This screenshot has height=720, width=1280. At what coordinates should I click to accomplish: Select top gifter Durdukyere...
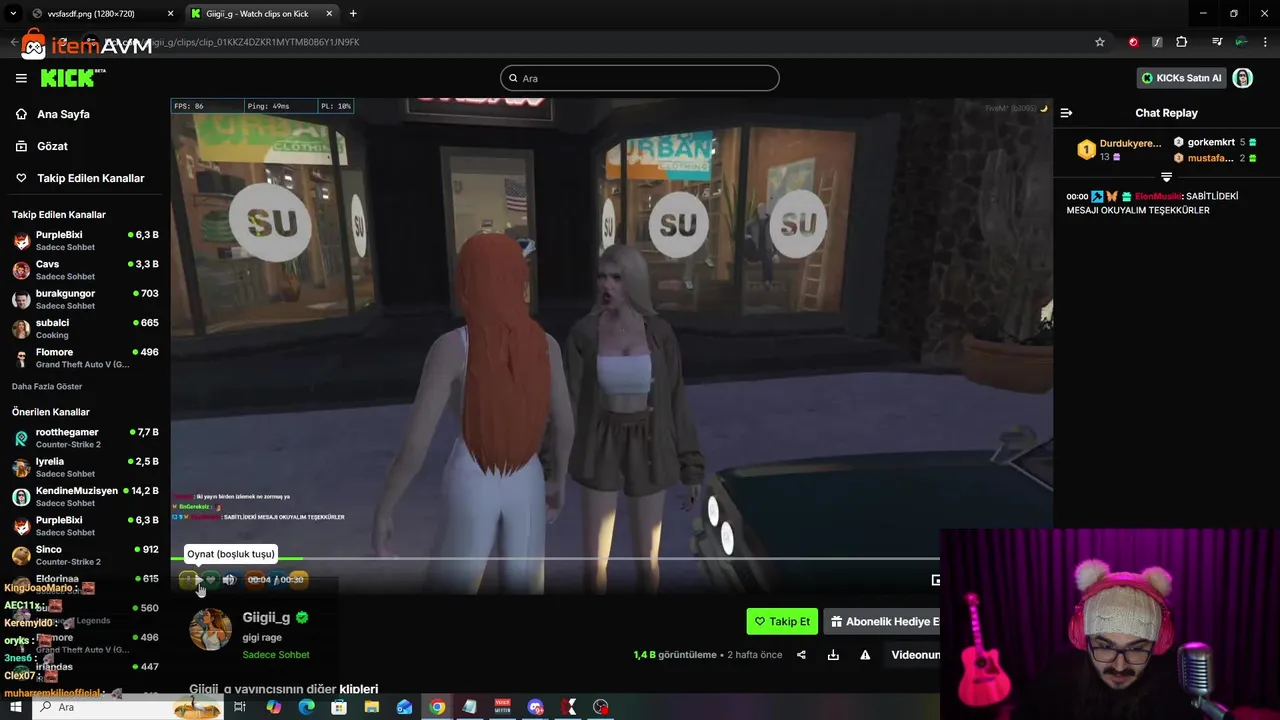(x=1119, y=150)
